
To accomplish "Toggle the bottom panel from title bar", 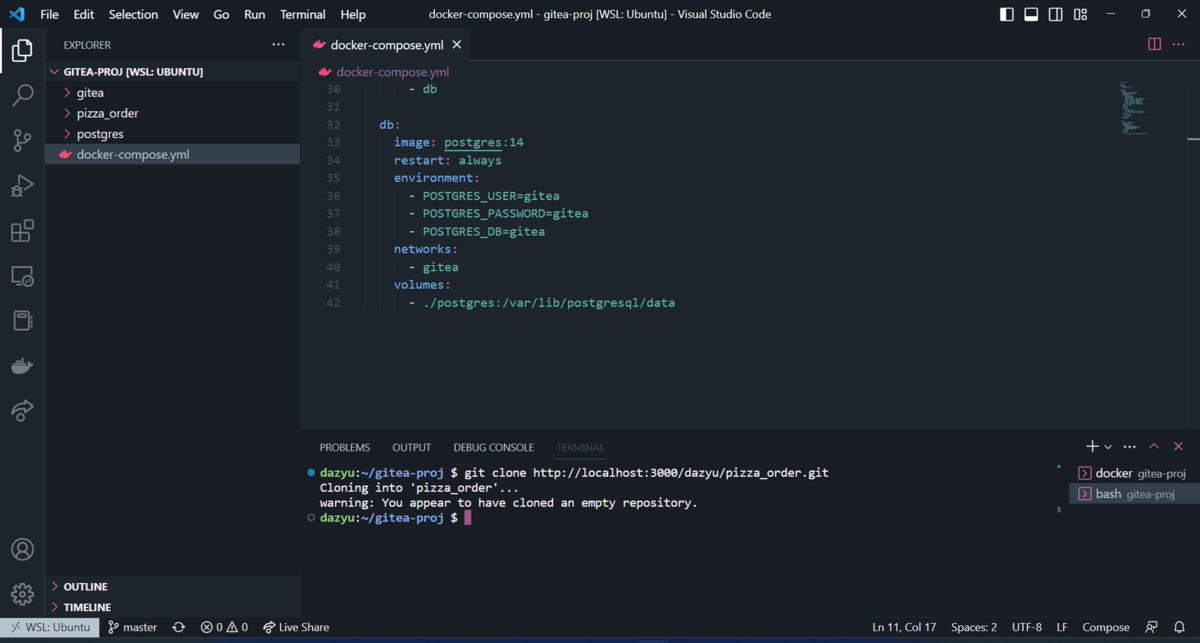I will pos(1031,14).
